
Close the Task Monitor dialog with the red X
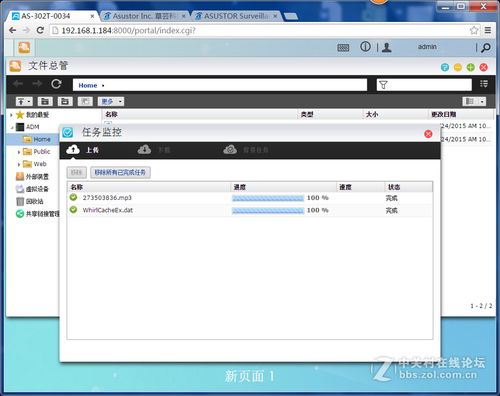[x=428, y=134]
